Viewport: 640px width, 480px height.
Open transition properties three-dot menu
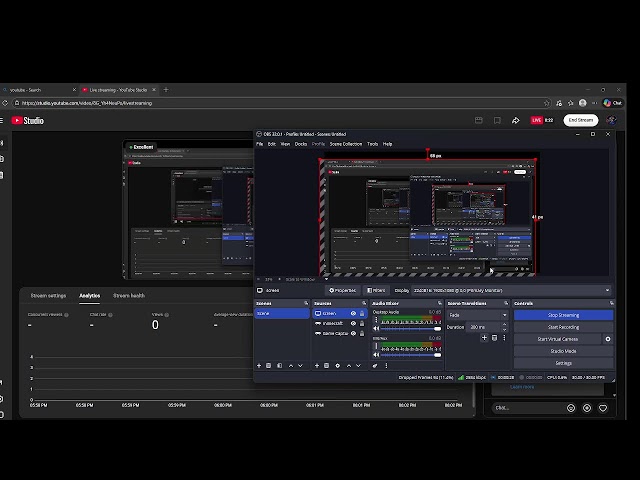coord(504,338)
